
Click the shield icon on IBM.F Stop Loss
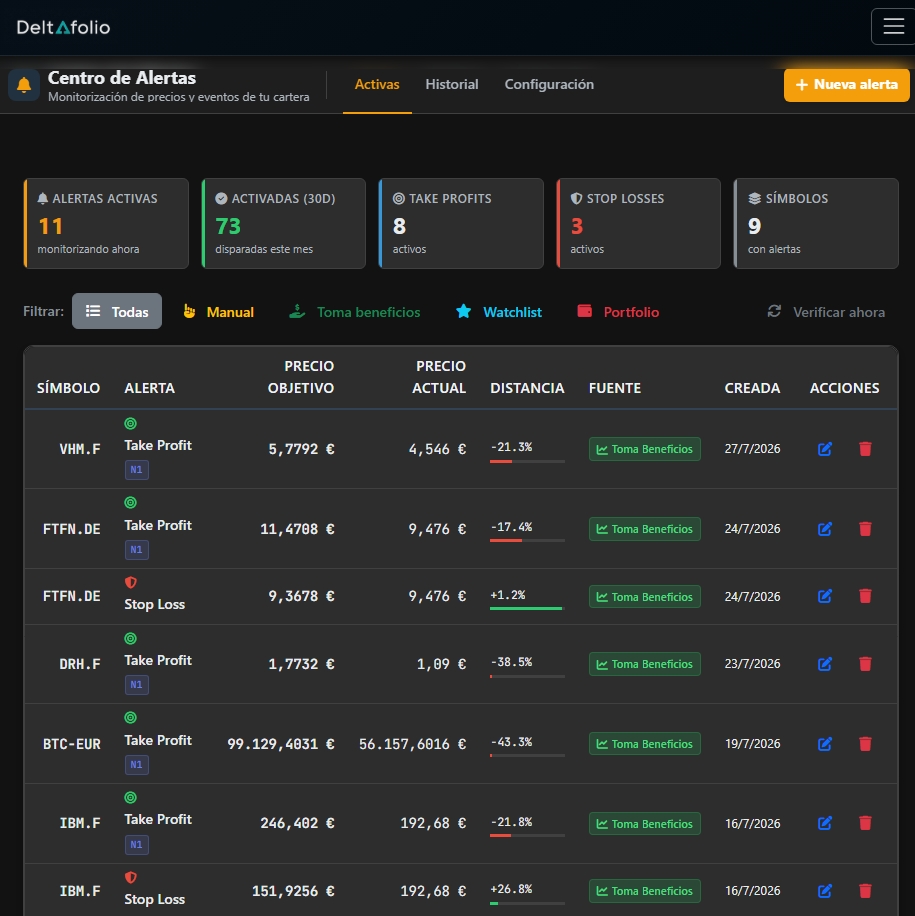click(x=130, y=877)
